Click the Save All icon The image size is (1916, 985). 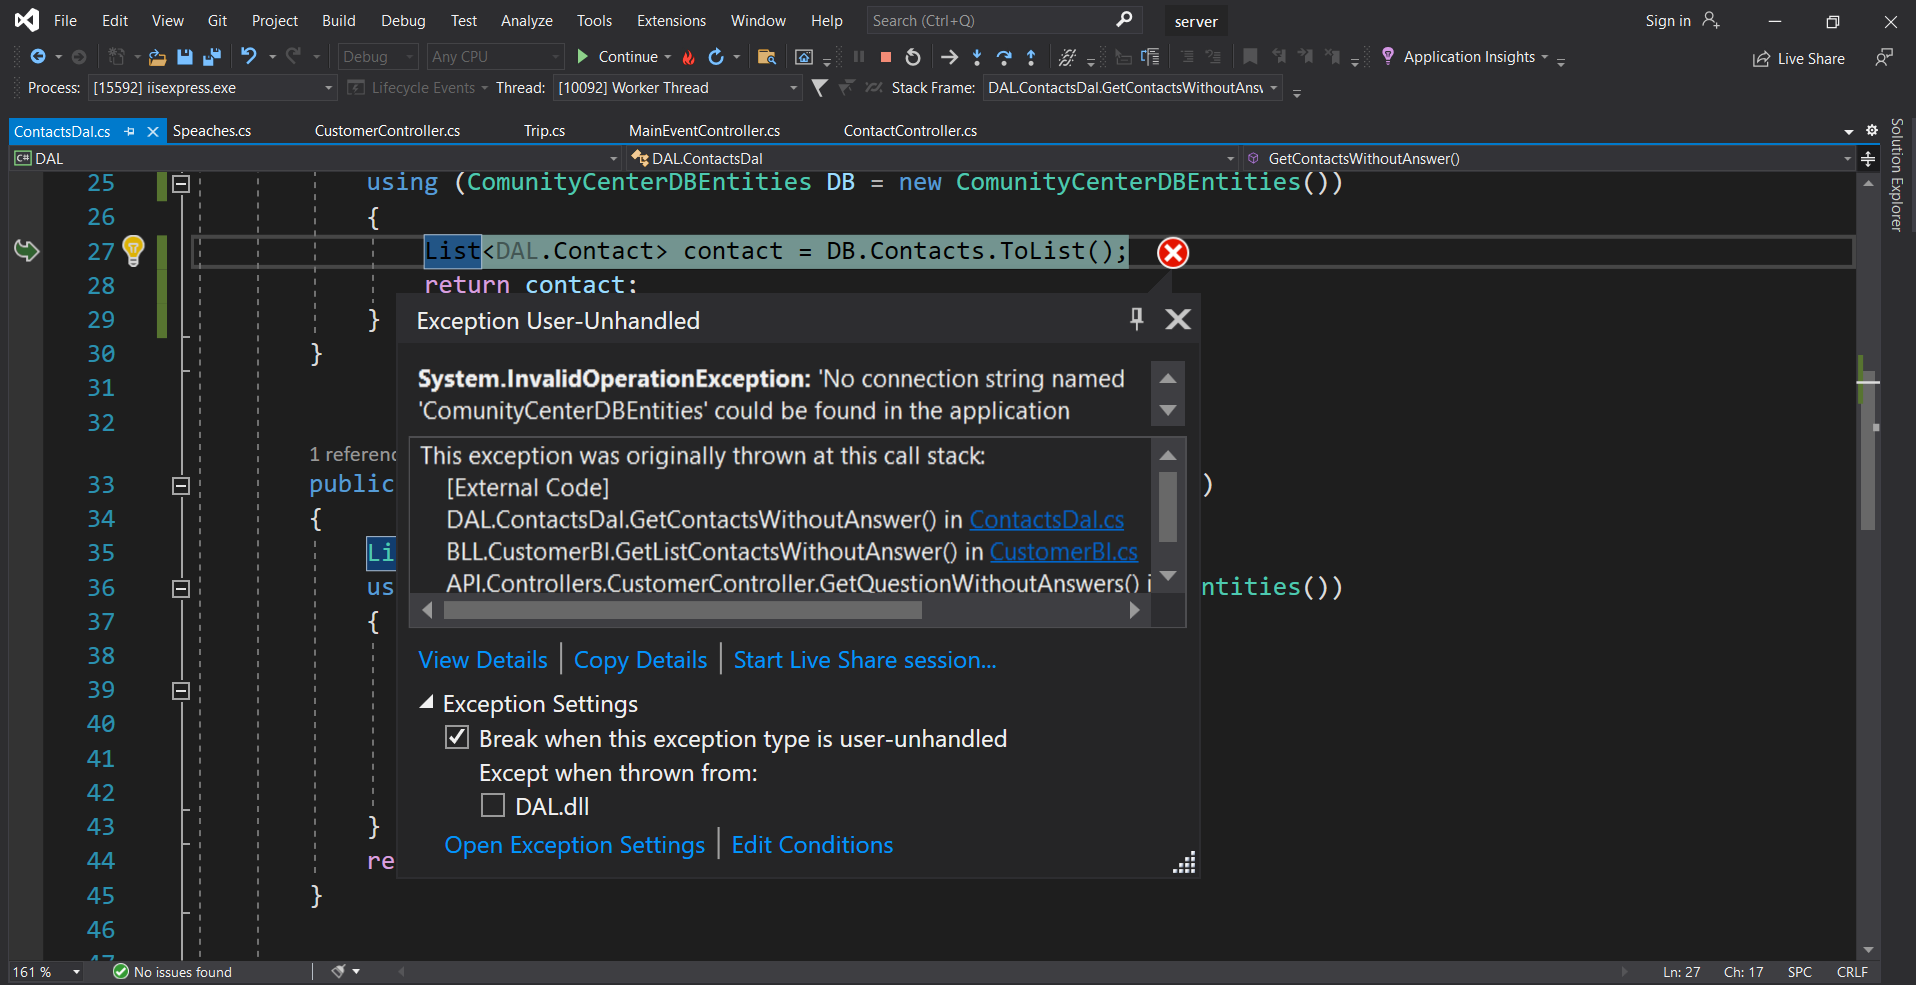pos(211,57)
